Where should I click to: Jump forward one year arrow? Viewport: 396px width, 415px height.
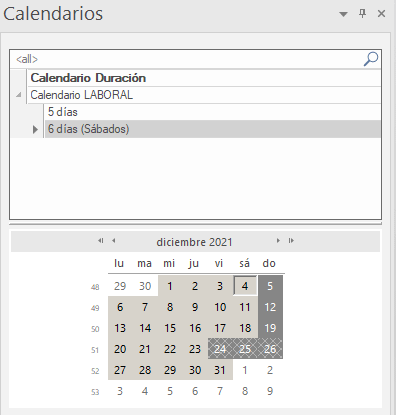(291, 241)
